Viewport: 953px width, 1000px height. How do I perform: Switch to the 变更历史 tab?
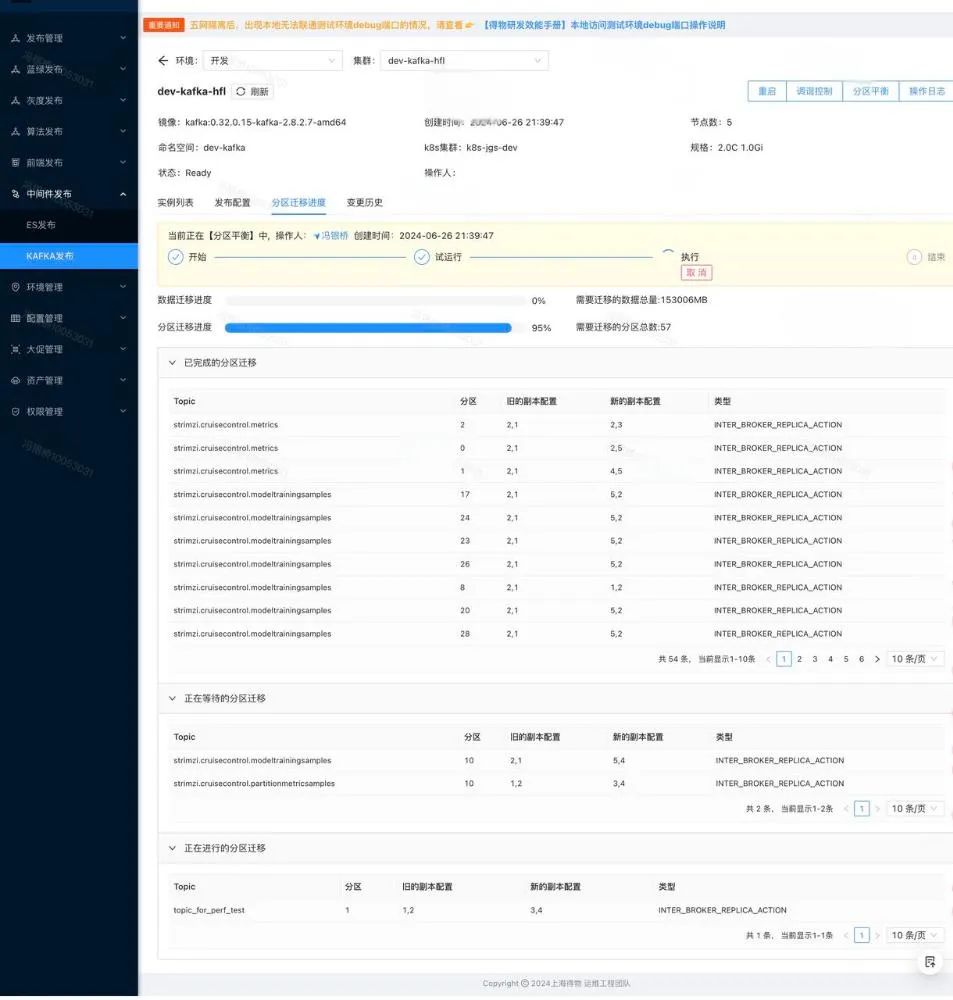pos(364,202)
